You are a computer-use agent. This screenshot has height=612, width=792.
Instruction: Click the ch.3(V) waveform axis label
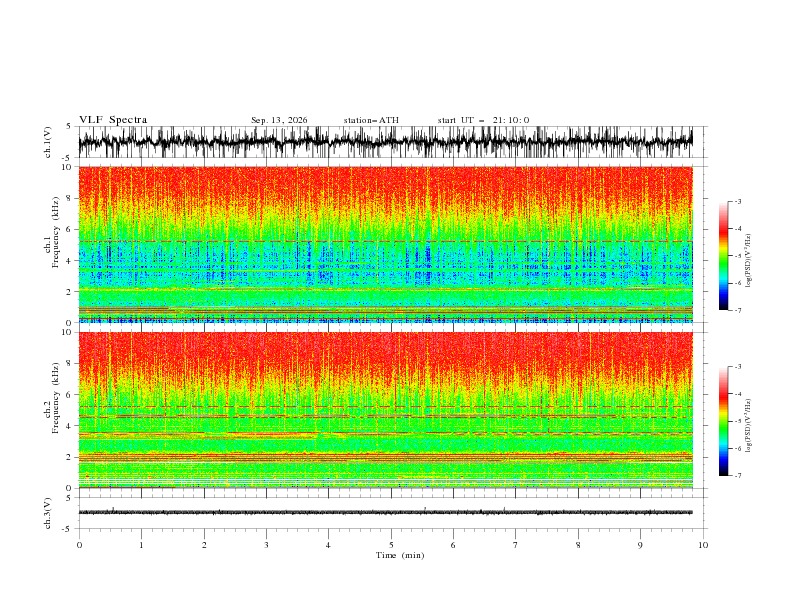pyautogui.click(x=48, y=513)
